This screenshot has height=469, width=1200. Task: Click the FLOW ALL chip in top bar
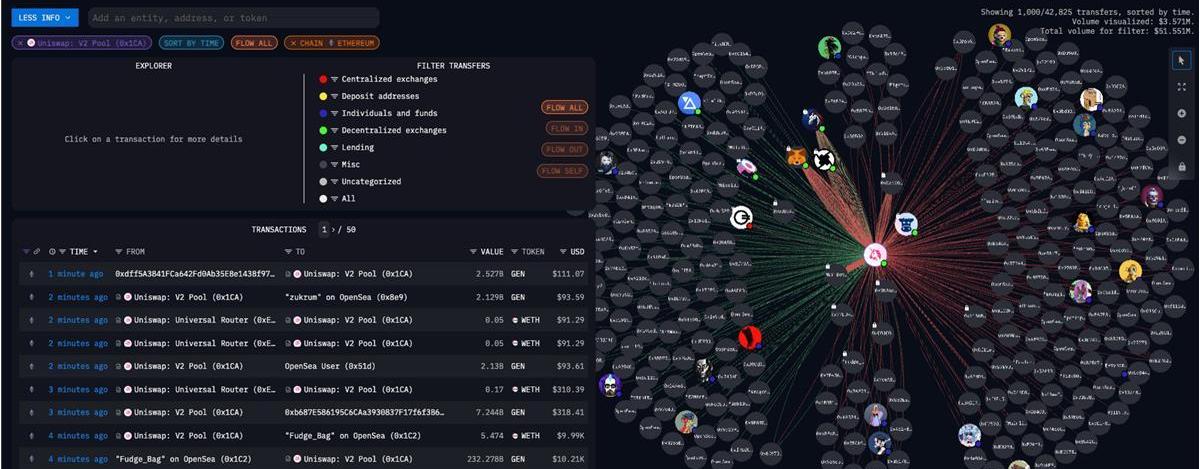tap(253, 43)
